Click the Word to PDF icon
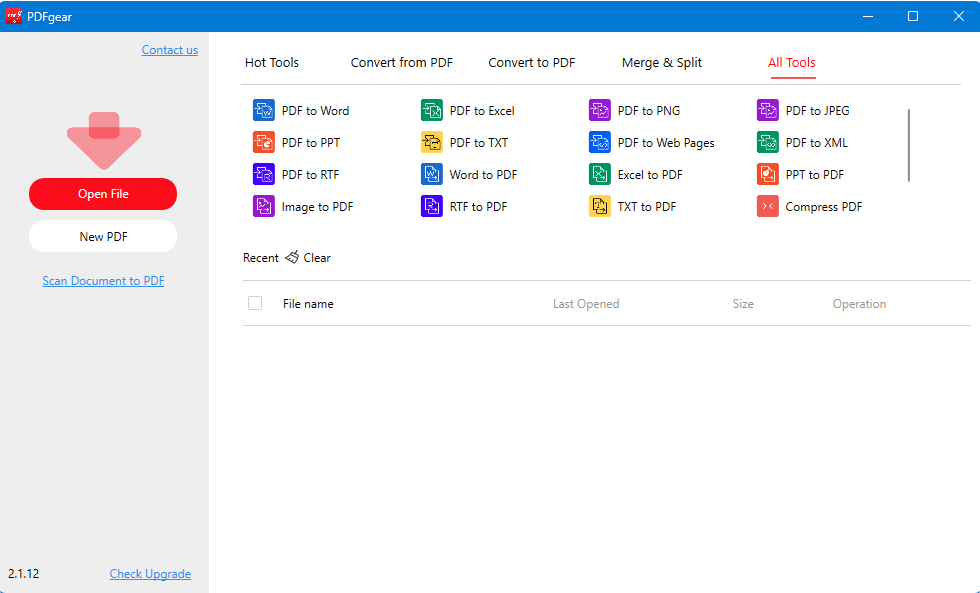 432,175
